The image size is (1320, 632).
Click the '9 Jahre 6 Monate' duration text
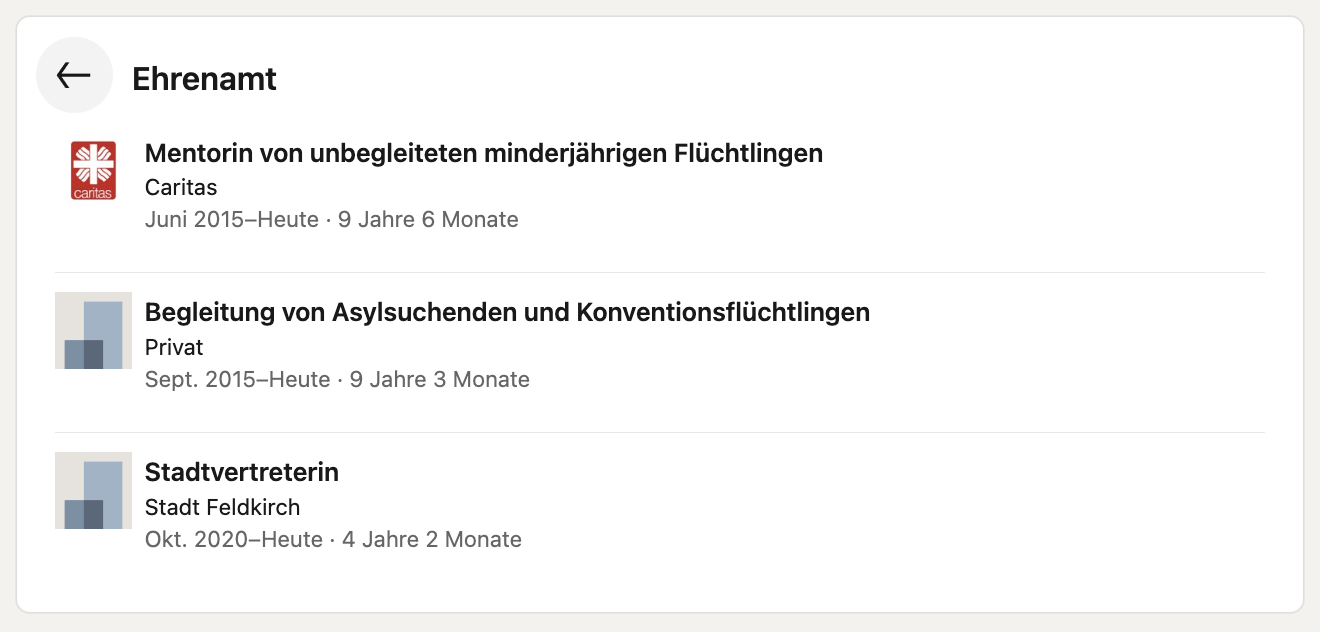pyautogui.click(x=428, y=219)
